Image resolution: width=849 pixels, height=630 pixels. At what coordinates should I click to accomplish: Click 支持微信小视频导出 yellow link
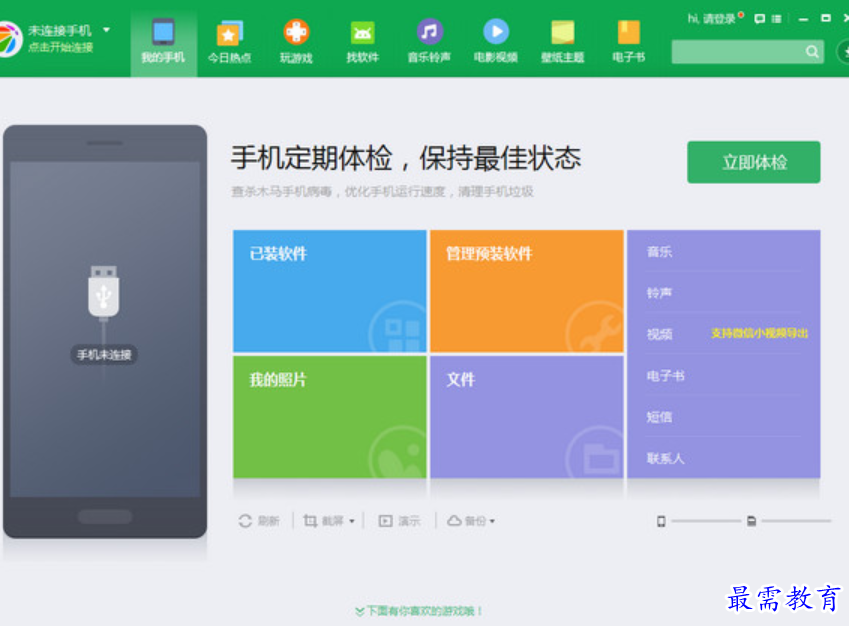759,333
